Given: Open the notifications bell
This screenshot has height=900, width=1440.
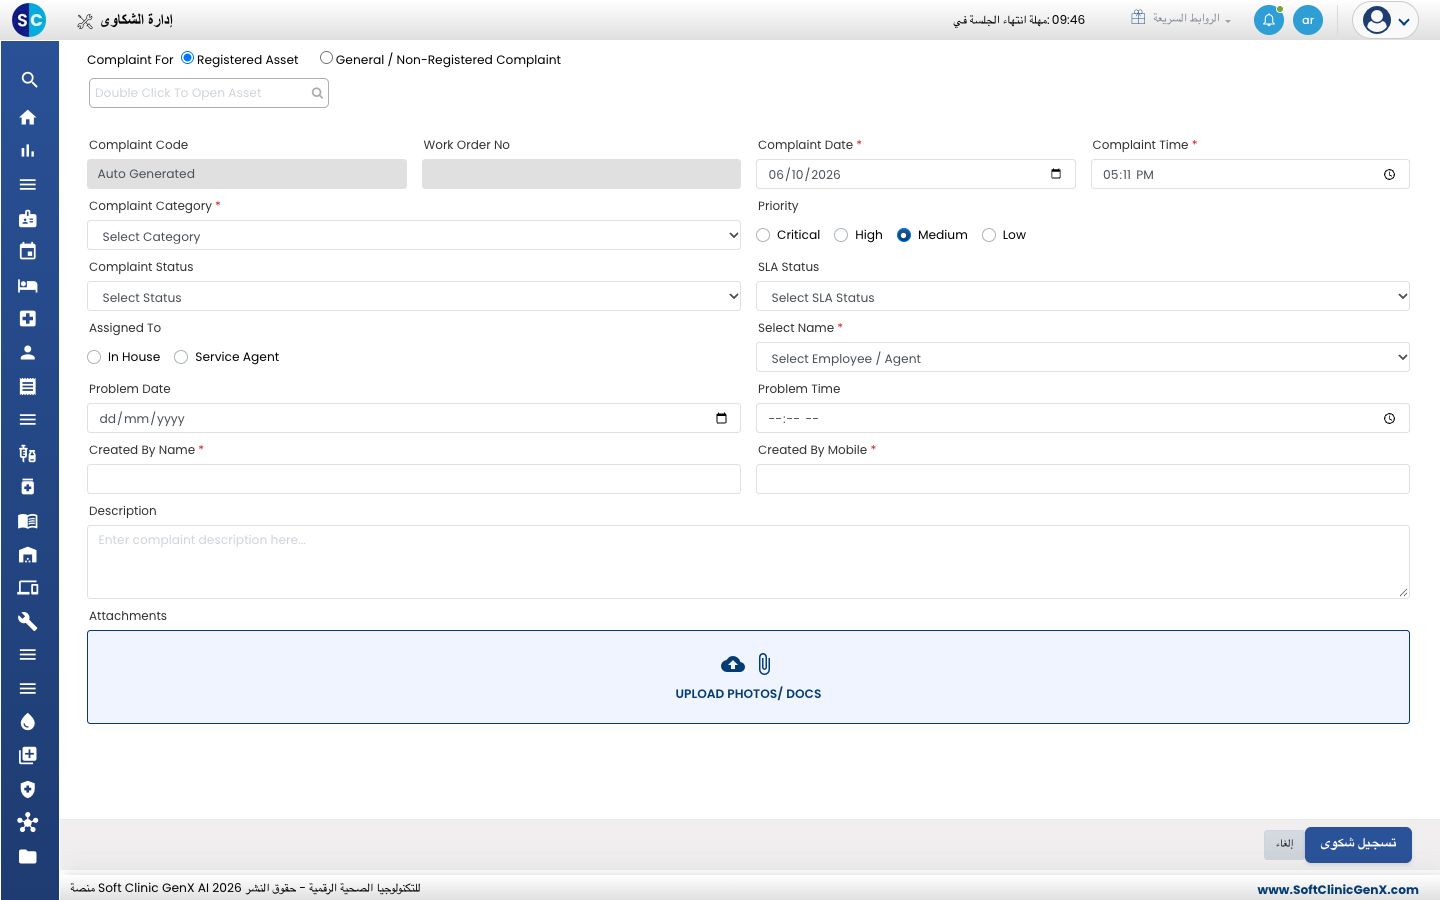Looking at the screenshot, I should [1269, 20].
